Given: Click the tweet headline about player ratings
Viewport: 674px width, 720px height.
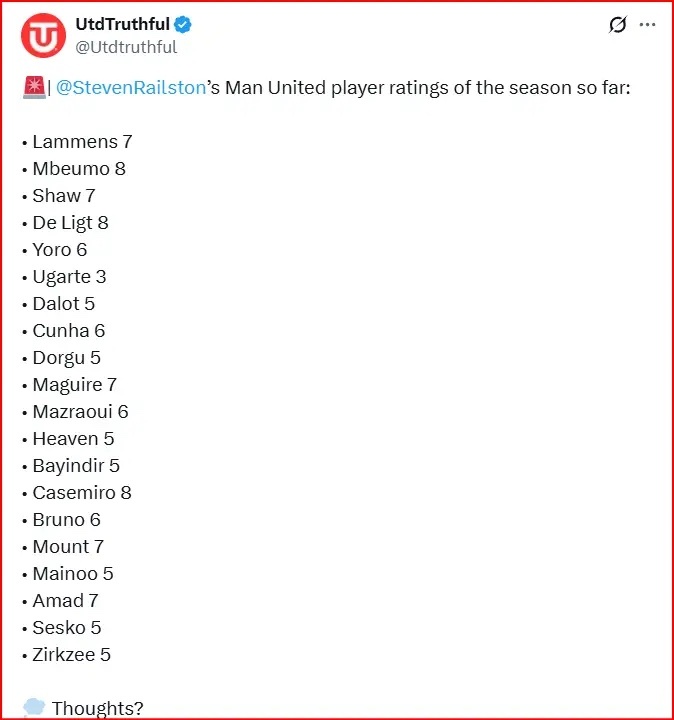Looking at the screenshot, I should (327, 88).
